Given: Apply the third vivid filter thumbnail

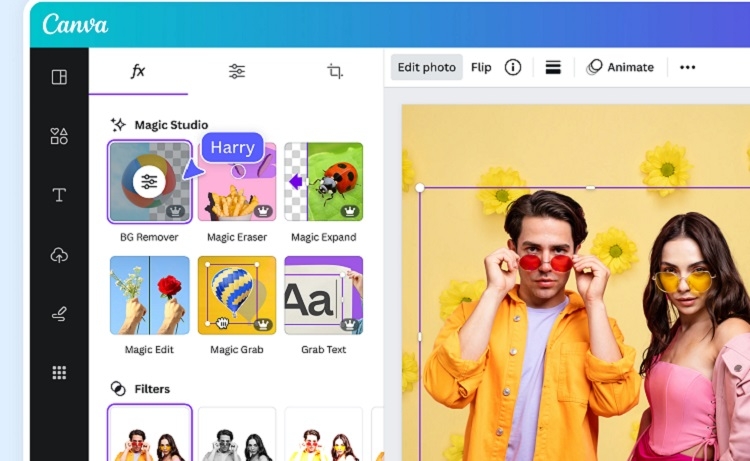Looking at the screenshot, I should coord(324,434).
